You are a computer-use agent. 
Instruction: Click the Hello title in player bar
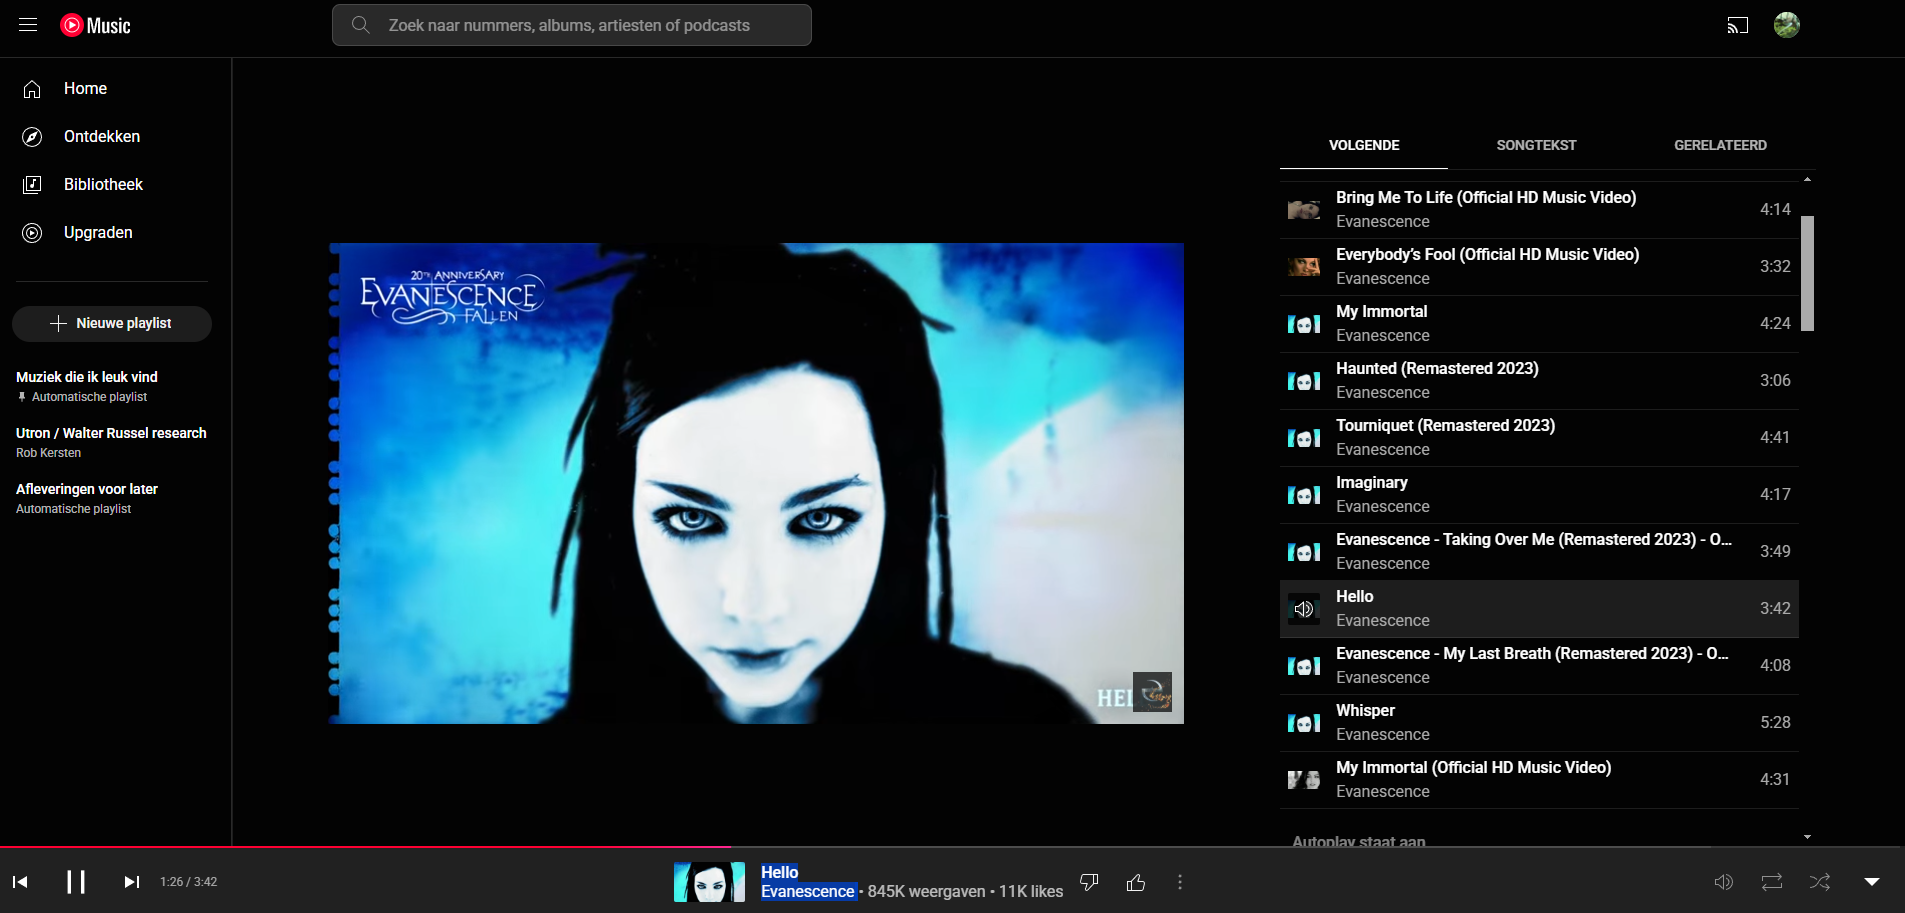(x=779, y=872)
